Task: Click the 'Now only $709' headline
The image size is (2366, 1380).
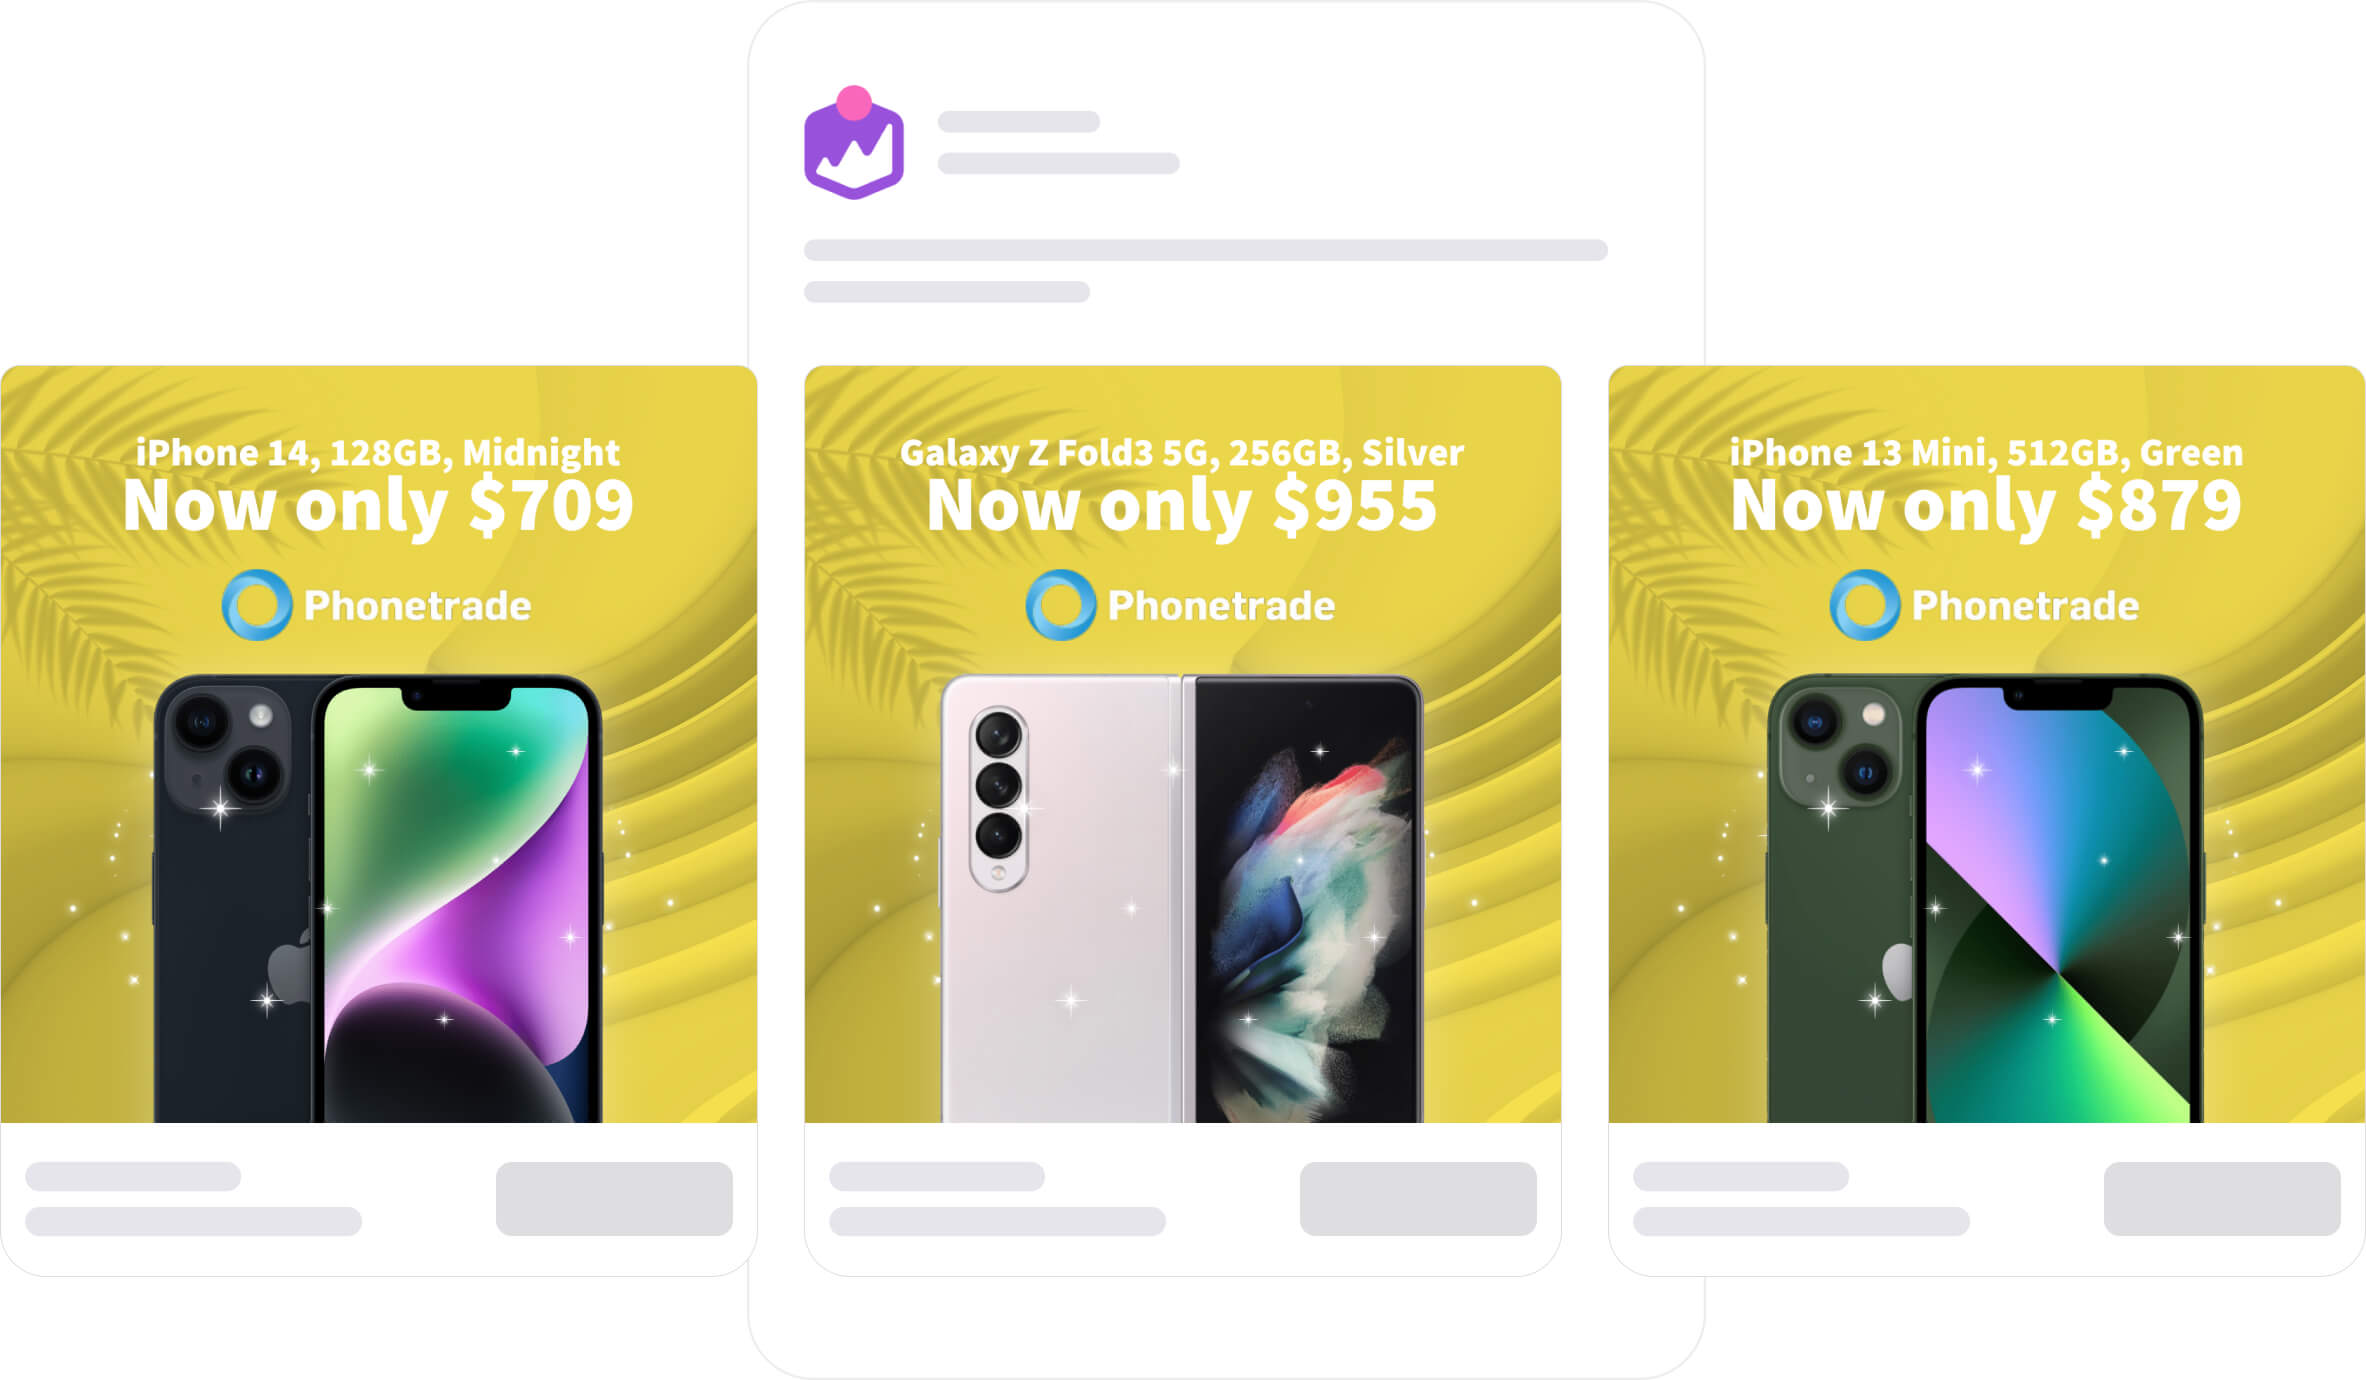Action: point(378,506)
